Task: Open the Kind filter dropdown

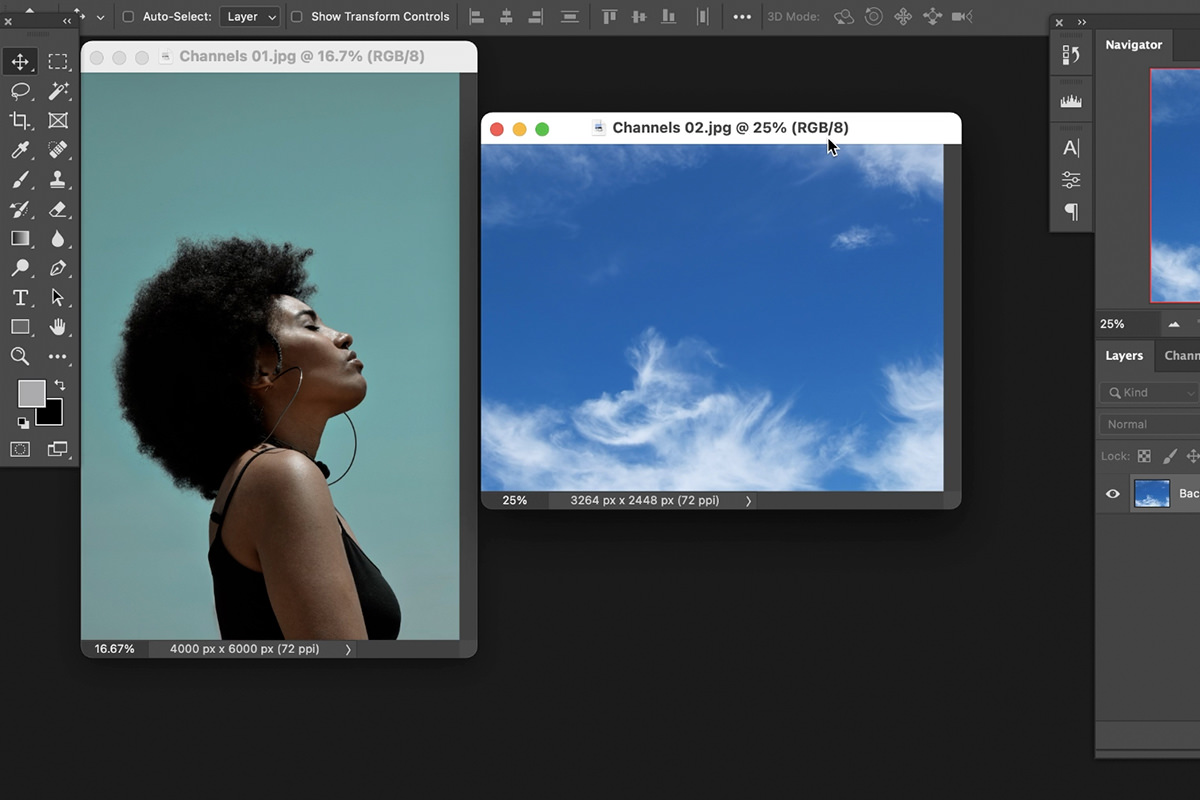Action: 1148,392
